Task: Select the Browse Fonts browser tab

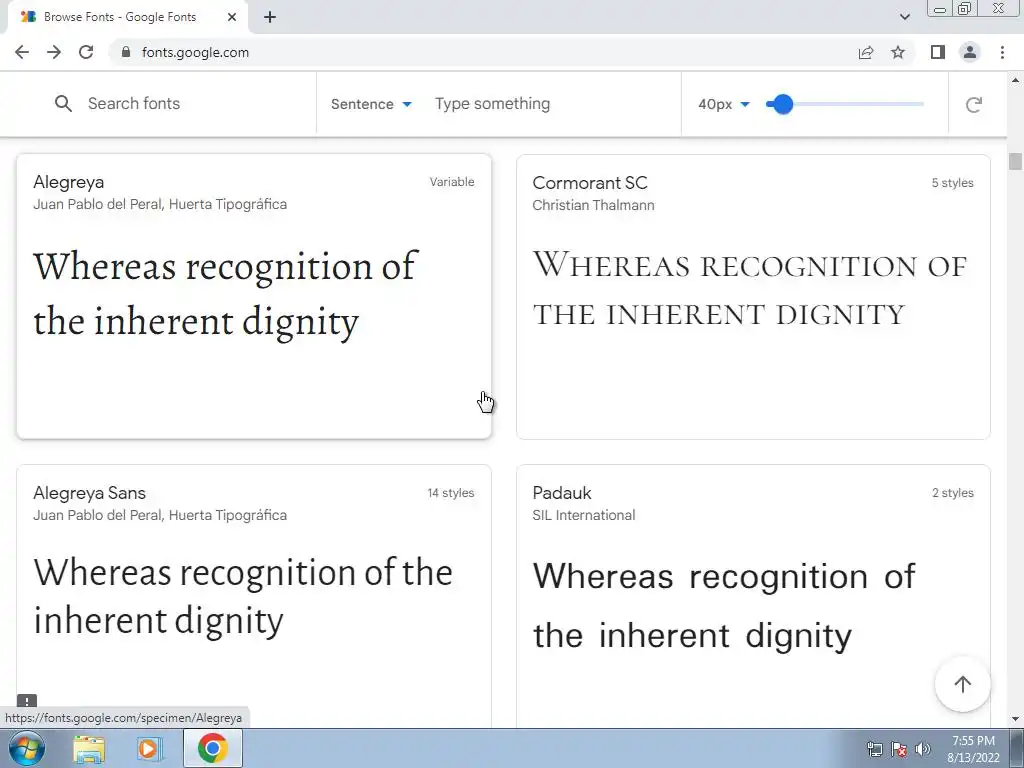Action: coord(127,17)
